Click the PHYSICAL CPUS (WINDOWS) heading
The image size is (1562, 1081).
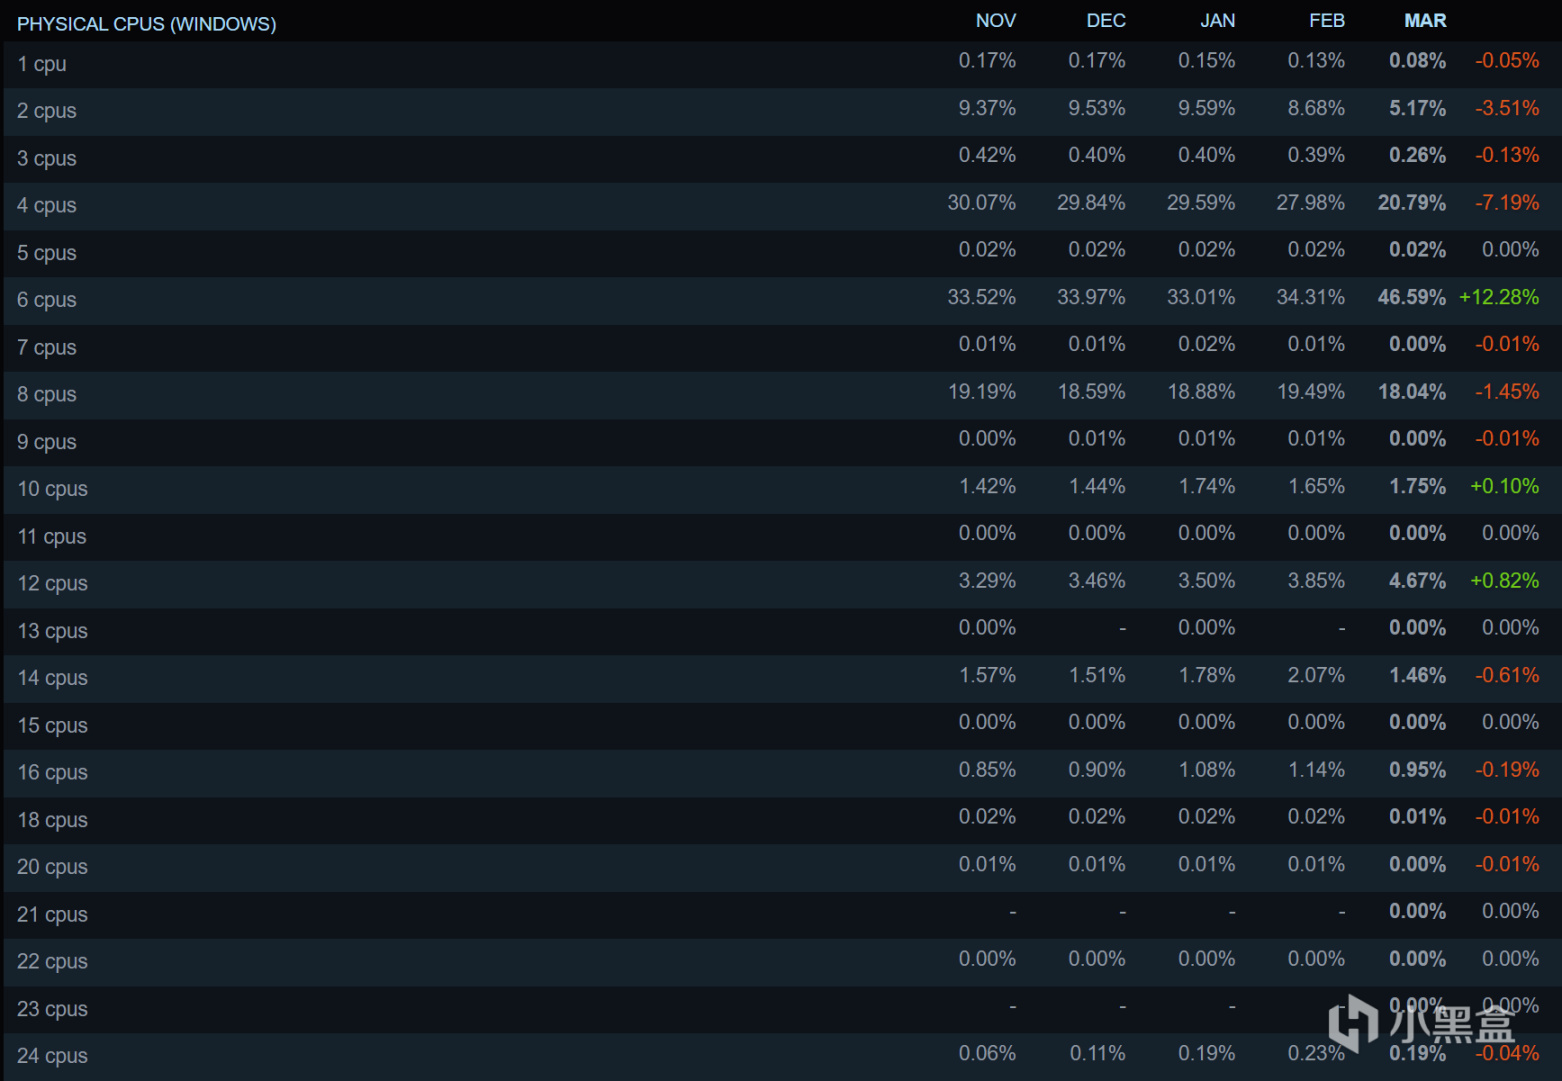click(x=146, y=24)
